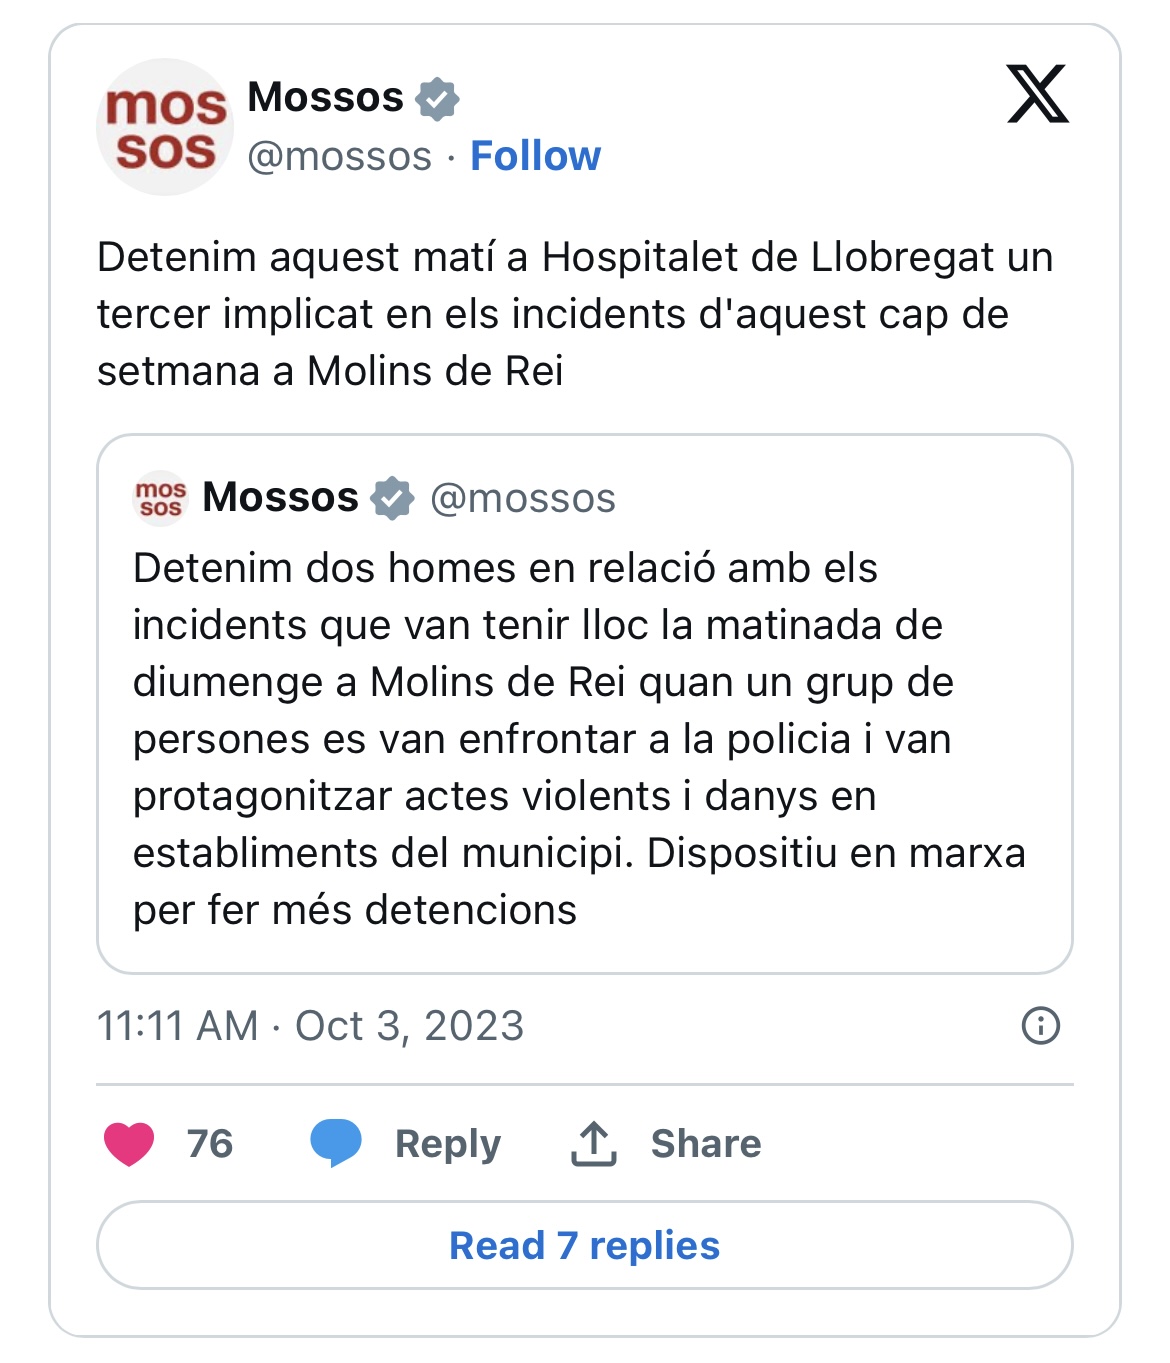Click the X logo icon

pos(1037,94)
